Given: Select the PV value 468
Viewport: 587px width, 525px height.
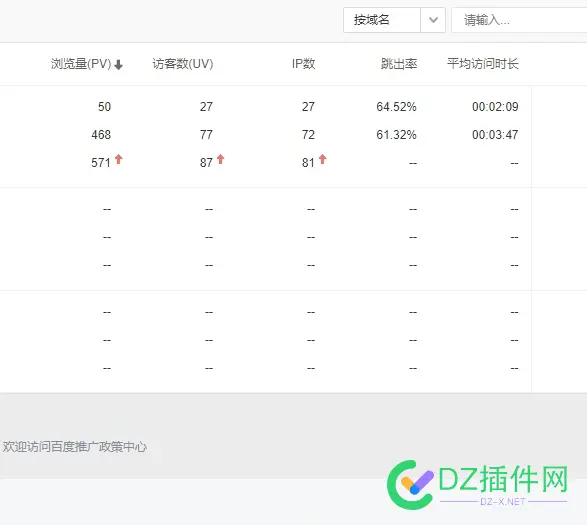Looking at the screenshot, I should point(101,135).
